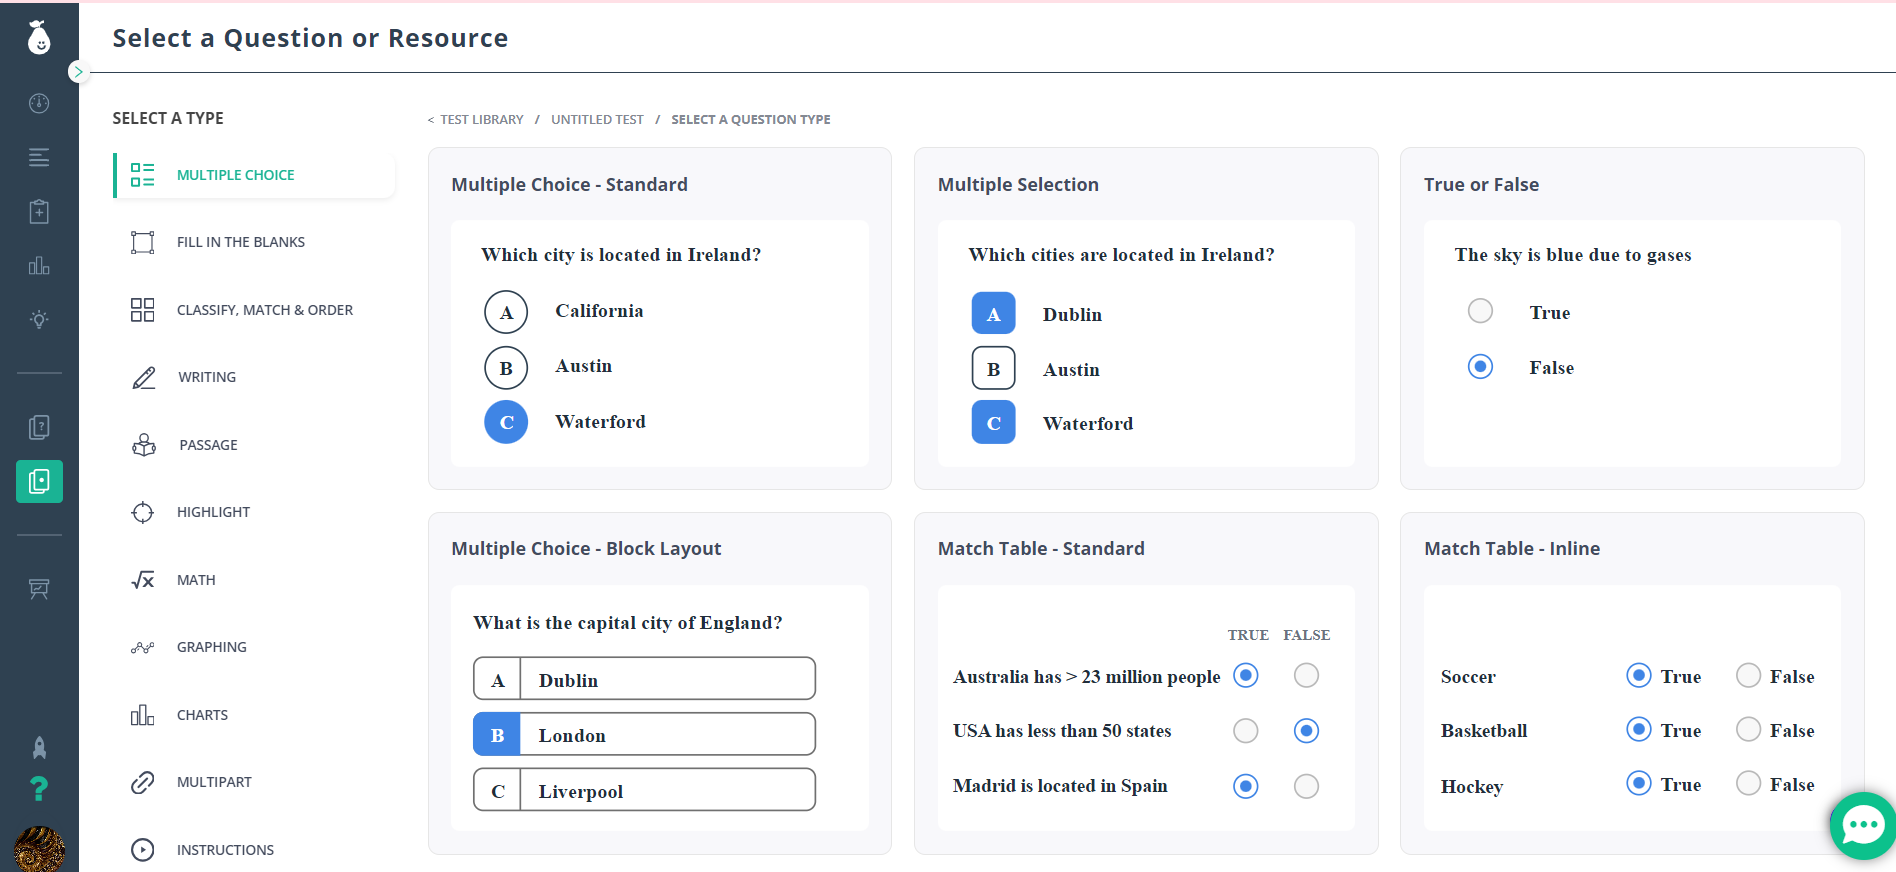Click the rocket icon in sidebar
Viewport: 1896px width, 872px height.
point(39,747)
